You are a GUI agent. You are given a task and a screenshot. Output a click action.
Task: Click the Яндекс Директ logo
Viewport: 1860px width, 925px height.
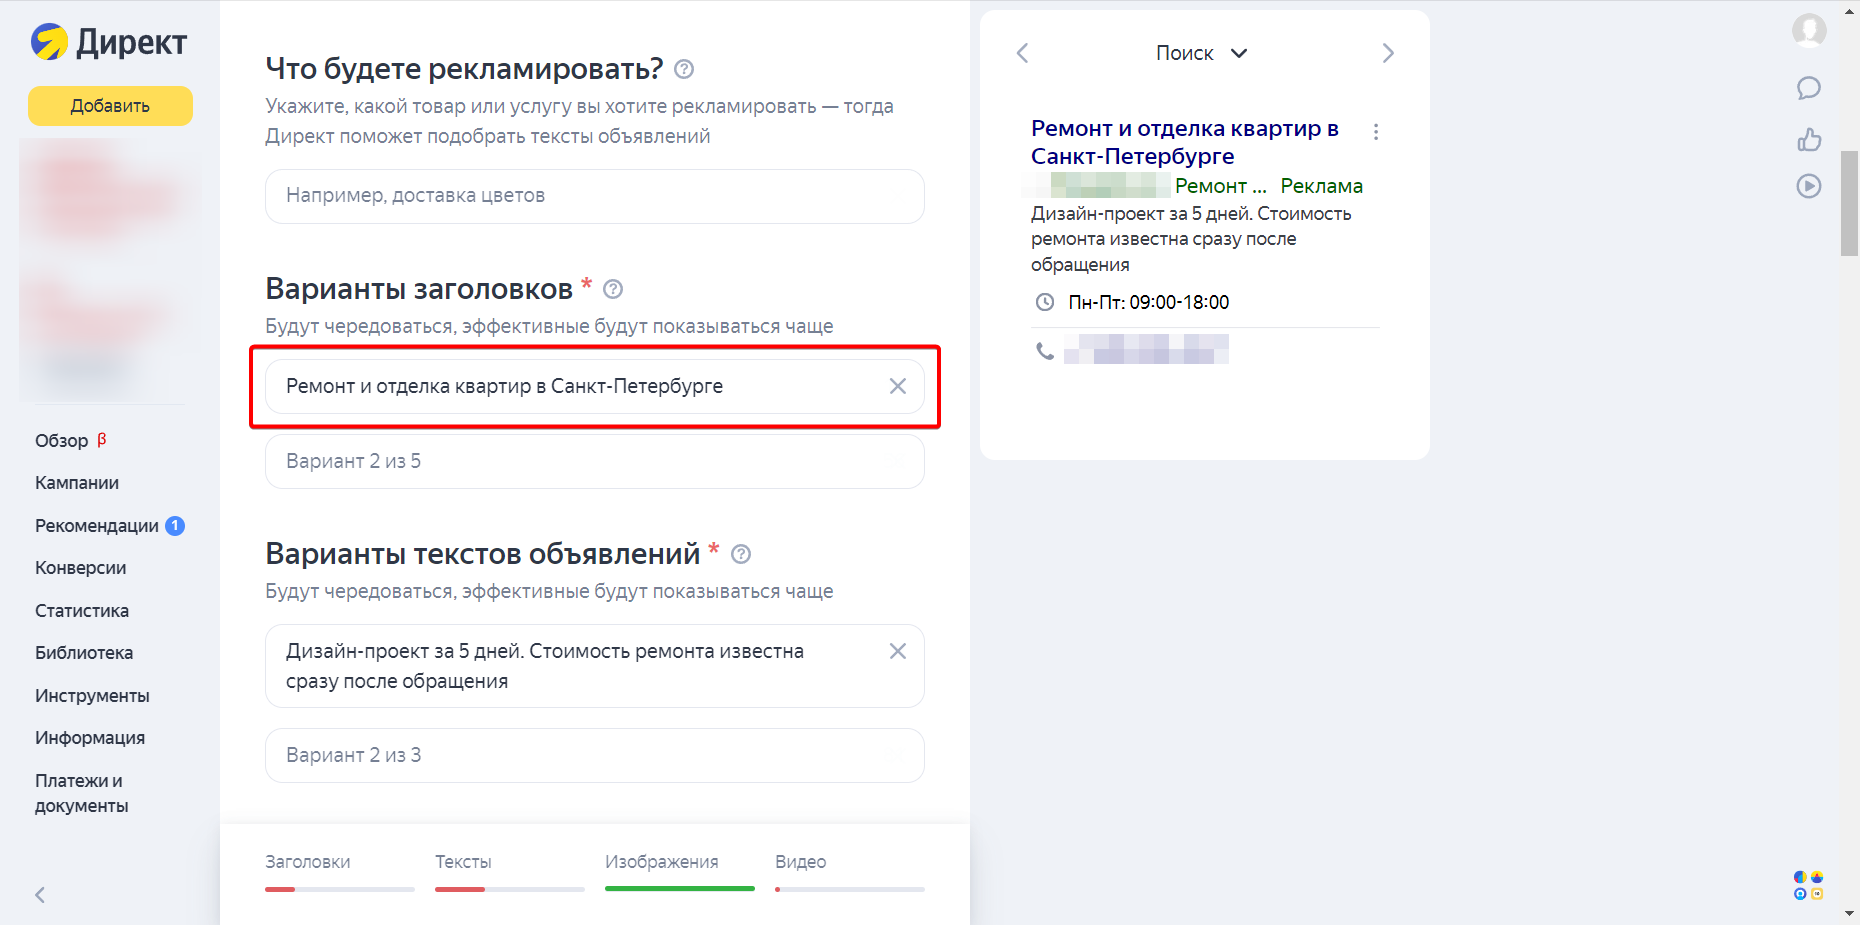(108, 42)
